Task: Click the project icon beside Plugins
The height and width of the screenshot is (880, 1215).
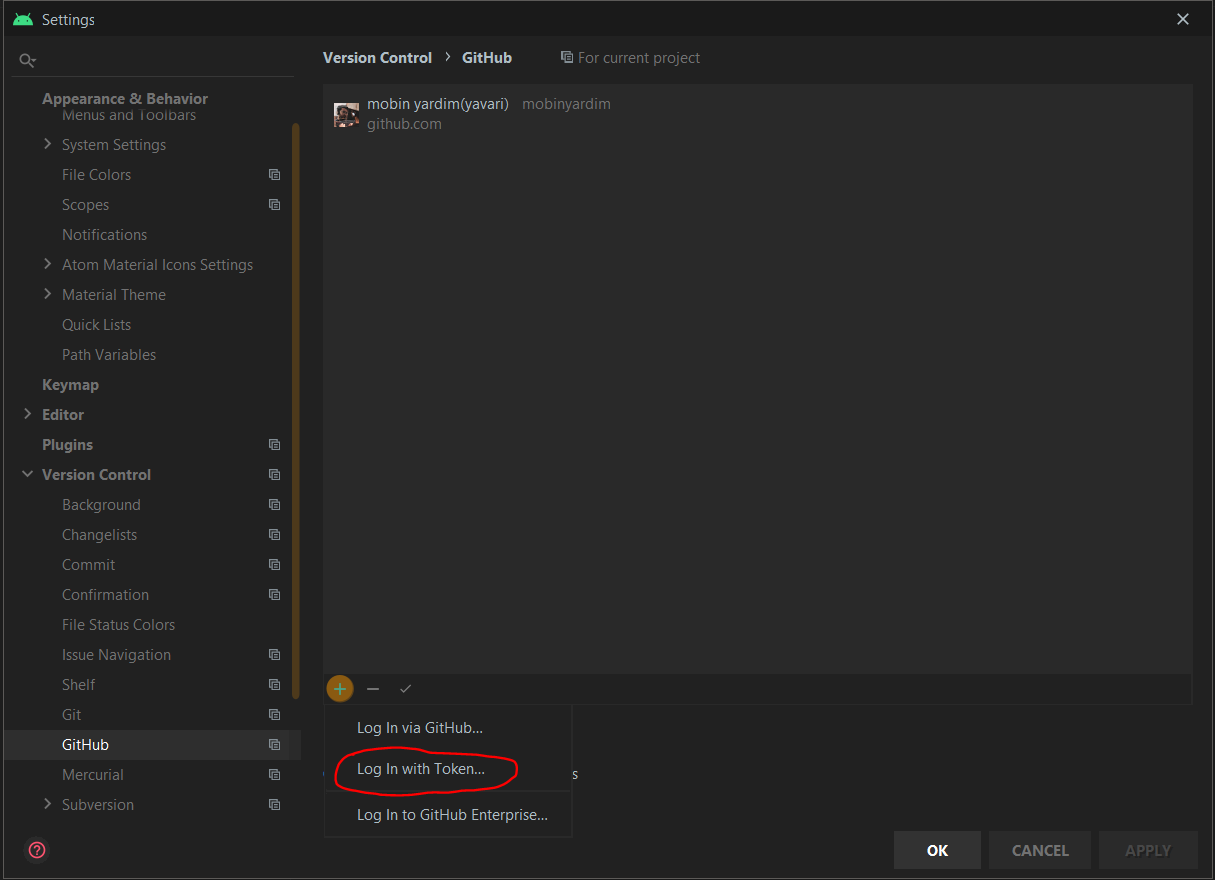Action: tap(274, 445)
